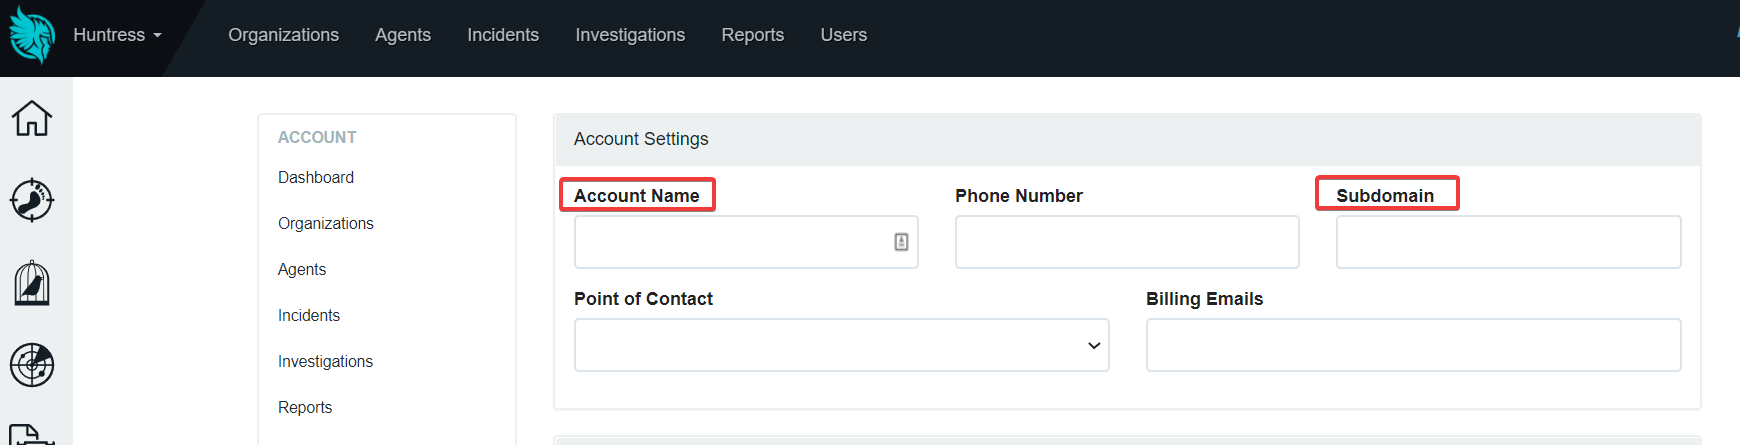Open Organizations in the top navigation
This screenshot has height=445, width=1740.
tap(283, 35)
